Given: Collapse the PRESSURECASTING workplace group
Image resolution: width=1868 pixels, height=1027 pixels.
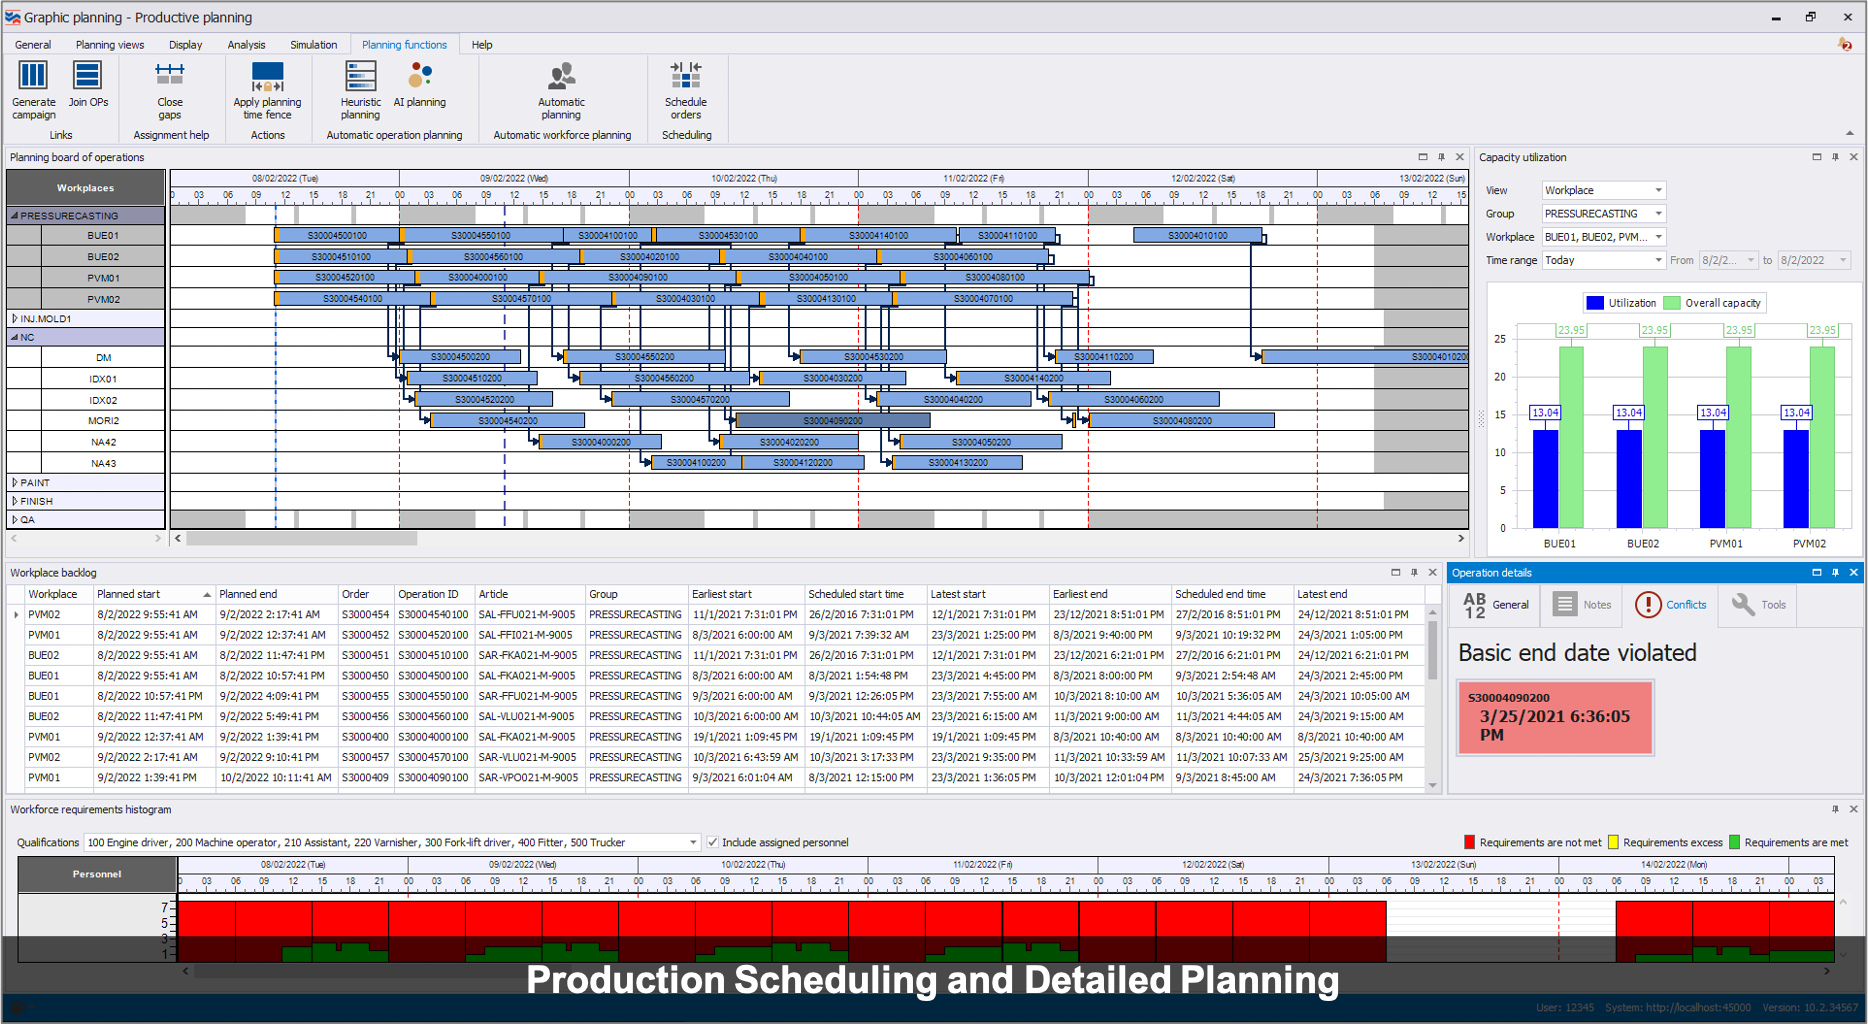Looking at the screenshot, I should [15, 216].
